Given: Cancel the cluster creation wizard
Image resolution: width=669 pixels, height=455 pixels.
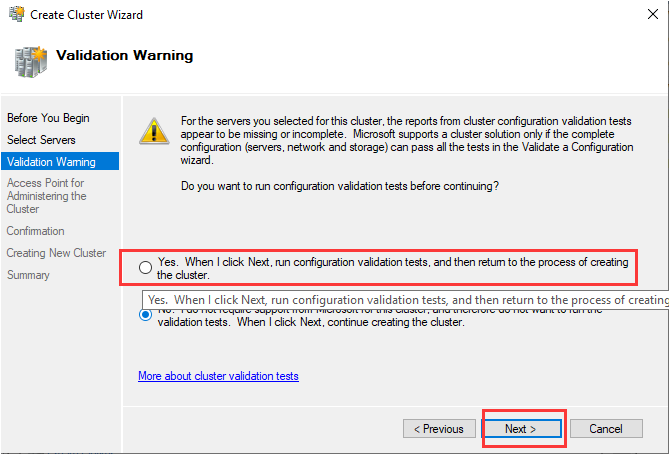Looking at the screenshot, I should point(605,429).
